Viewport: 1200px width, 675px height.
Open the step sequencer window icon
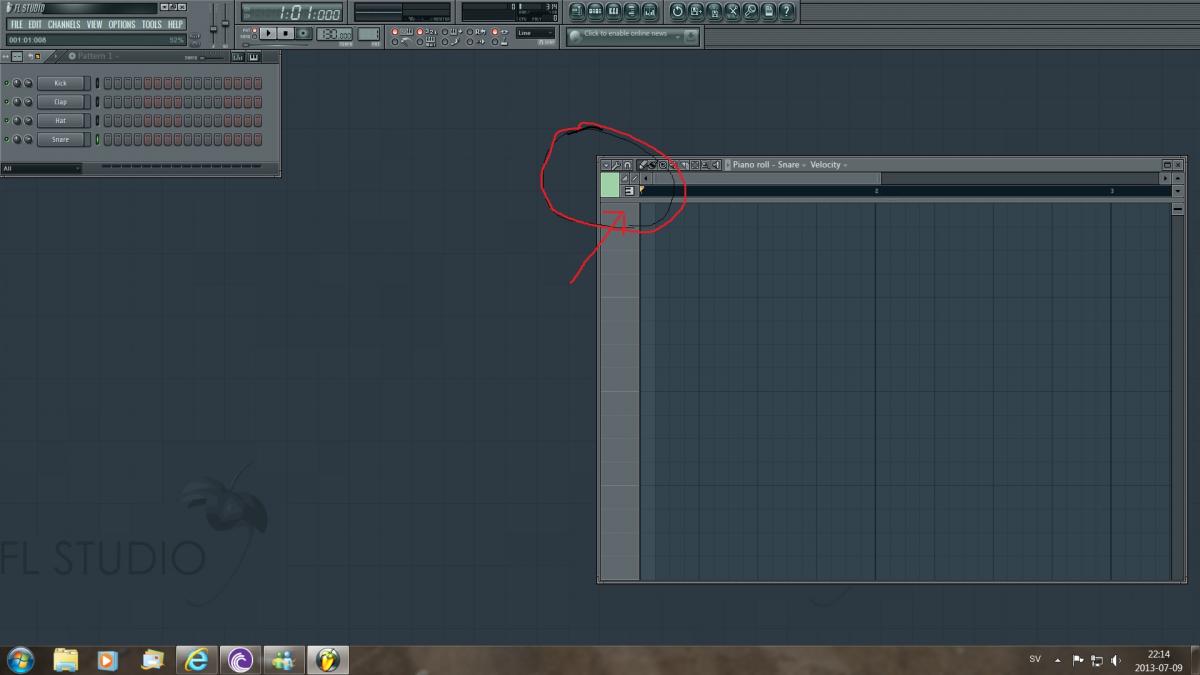point(595,11)
